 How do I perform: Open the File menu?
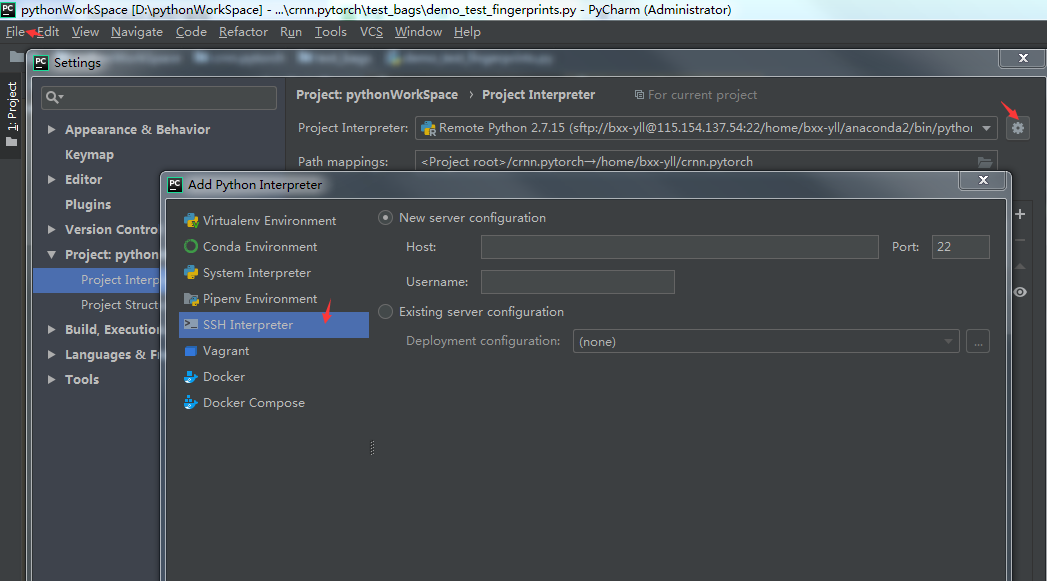(15, 31)
